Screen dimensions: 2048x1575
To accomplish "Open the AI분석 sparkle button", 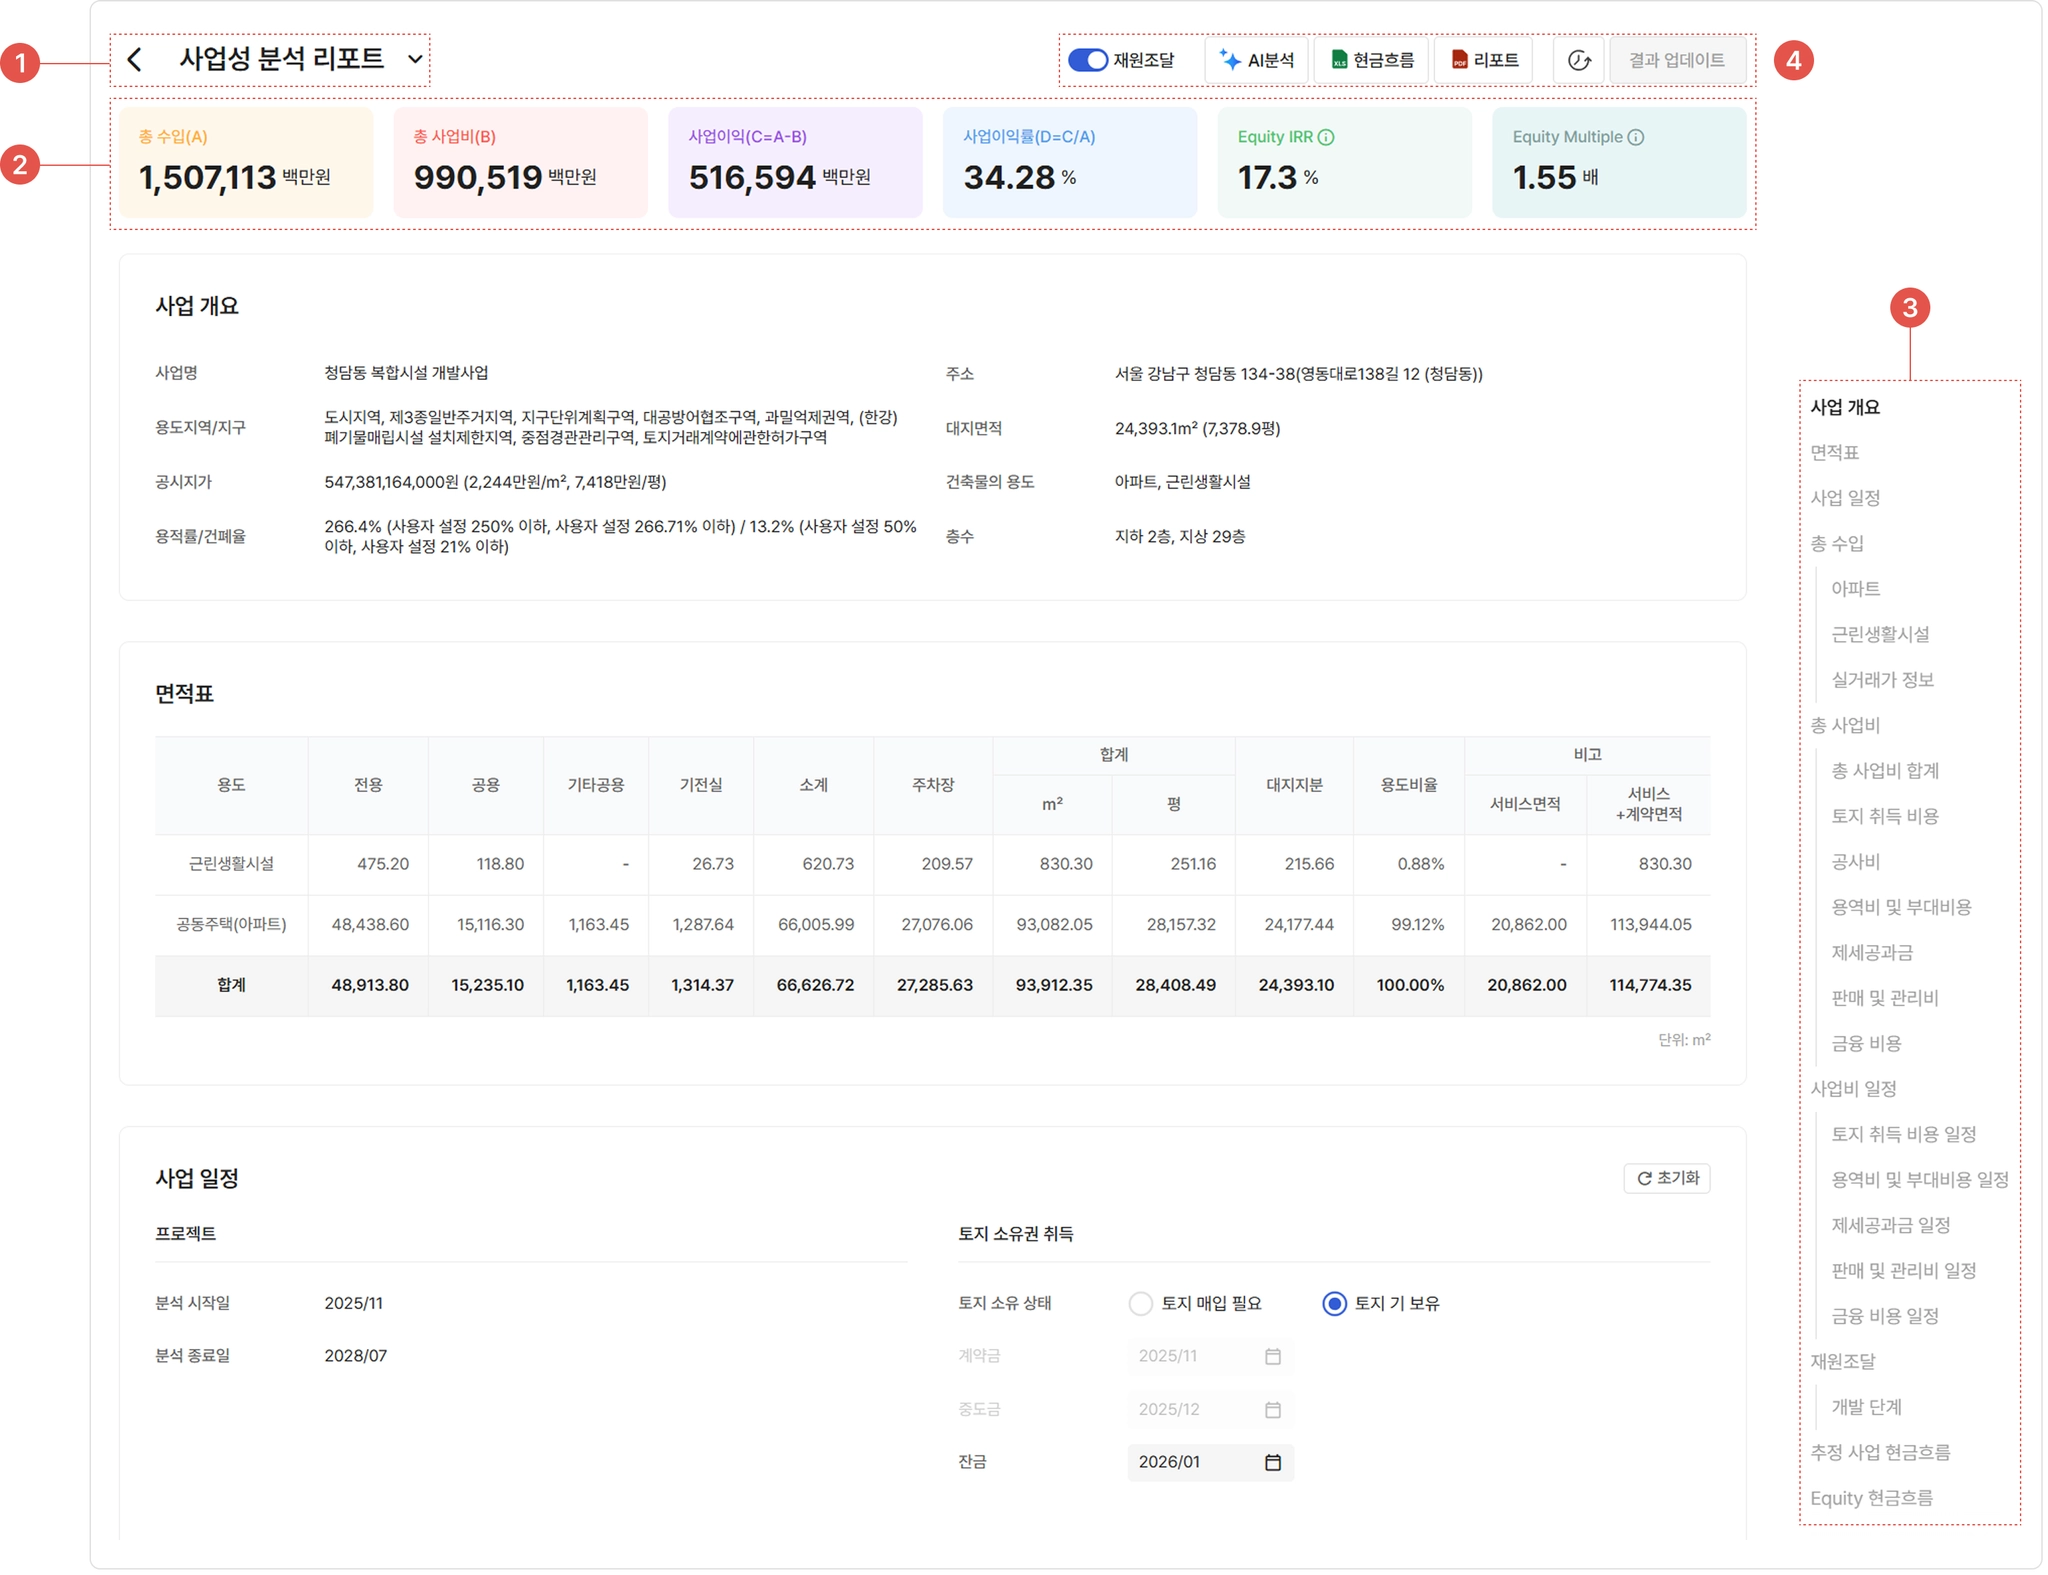I will [x=1256, y=60].
